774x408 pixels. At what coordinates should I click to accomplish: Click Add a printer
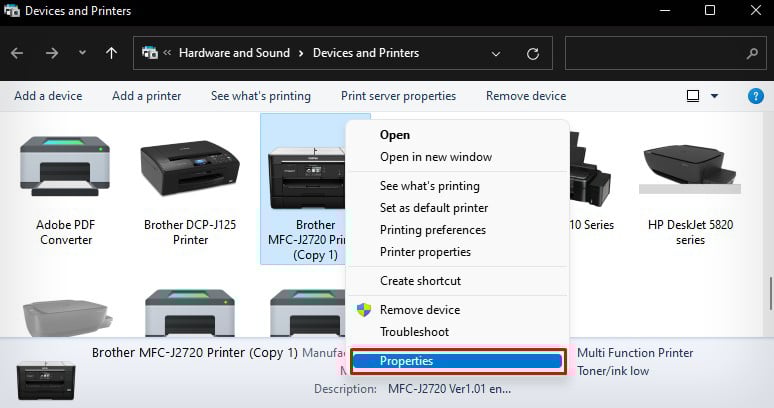click(147, 96)
